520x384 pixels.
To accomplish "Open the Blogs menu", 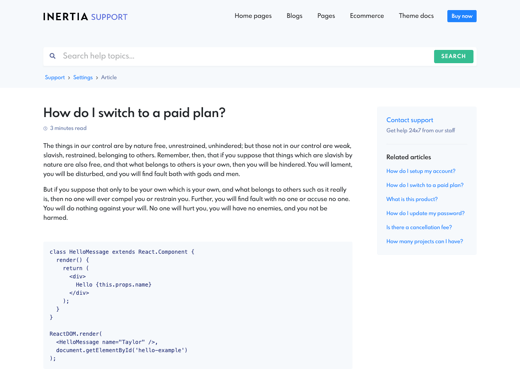I will point(294,16).
